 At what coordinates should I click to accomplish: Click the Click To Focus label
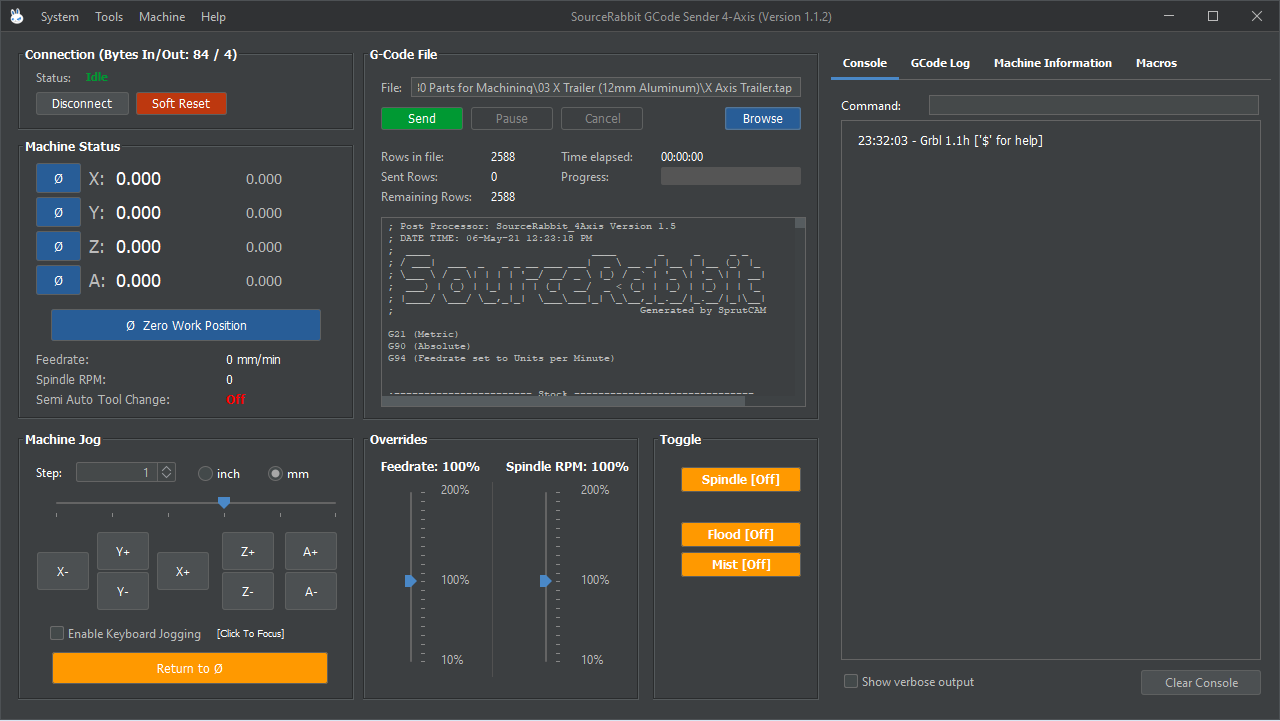[251, 634]
